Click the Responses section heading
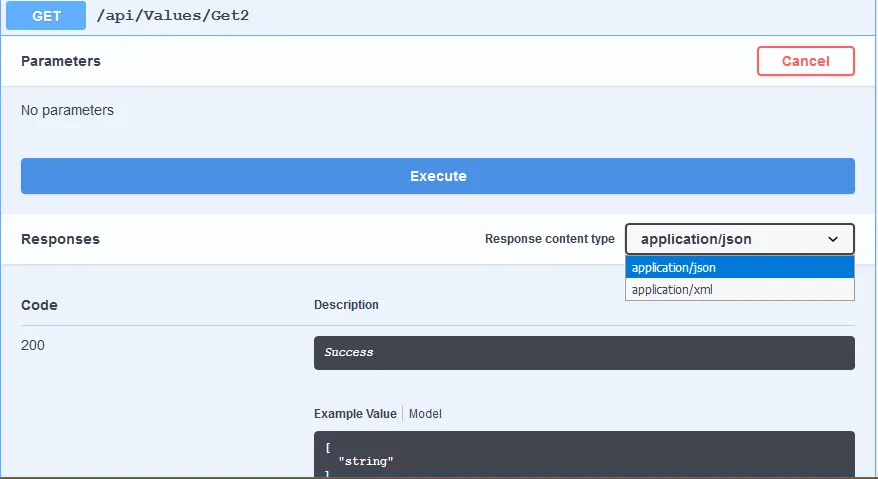 coord(60,239)
